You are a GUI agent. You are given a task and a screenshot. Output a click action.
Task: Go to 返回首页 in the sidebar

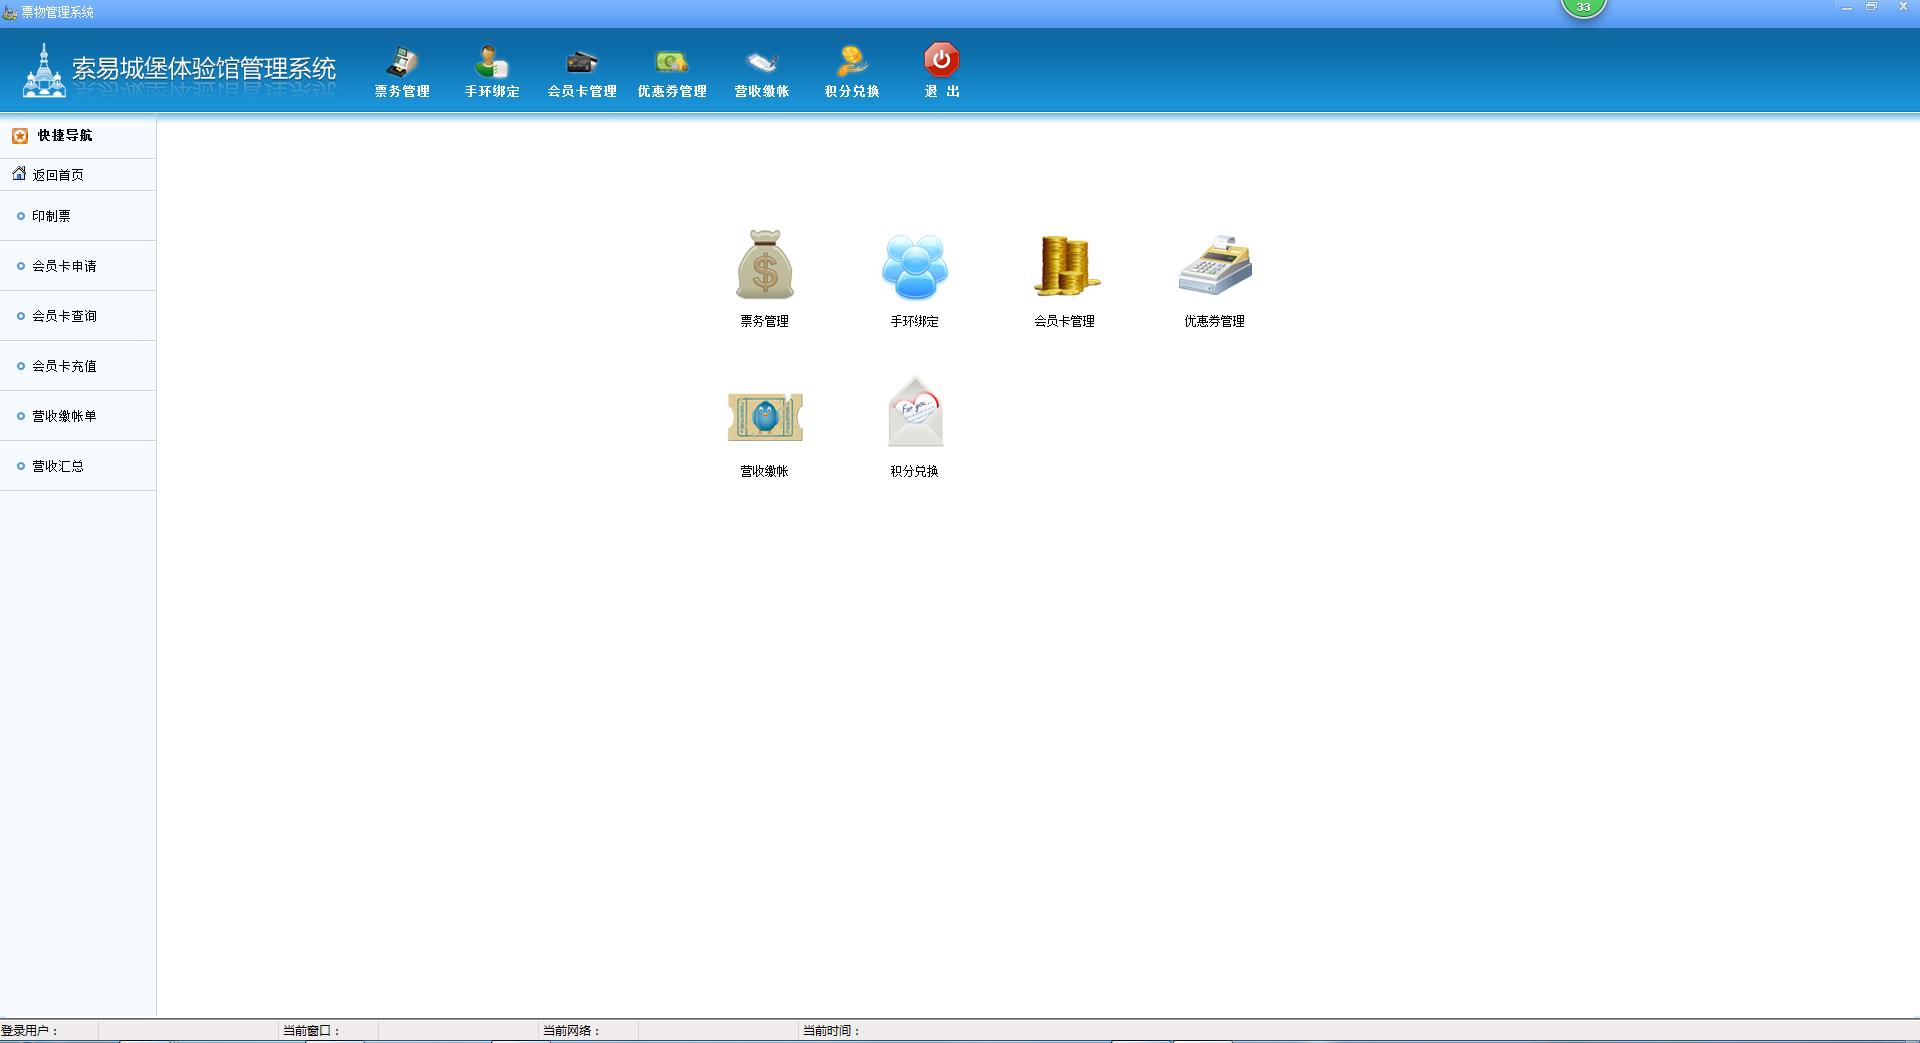coord(58,175)
